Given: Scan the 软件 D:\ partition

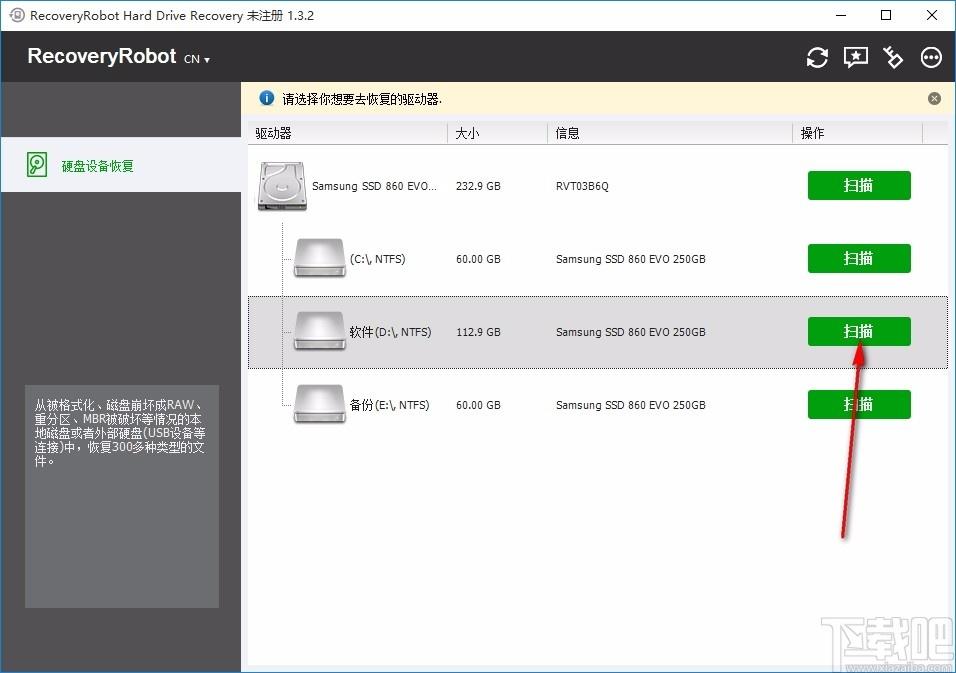Looking at the screenshot, I should click(x=859, y=332).
